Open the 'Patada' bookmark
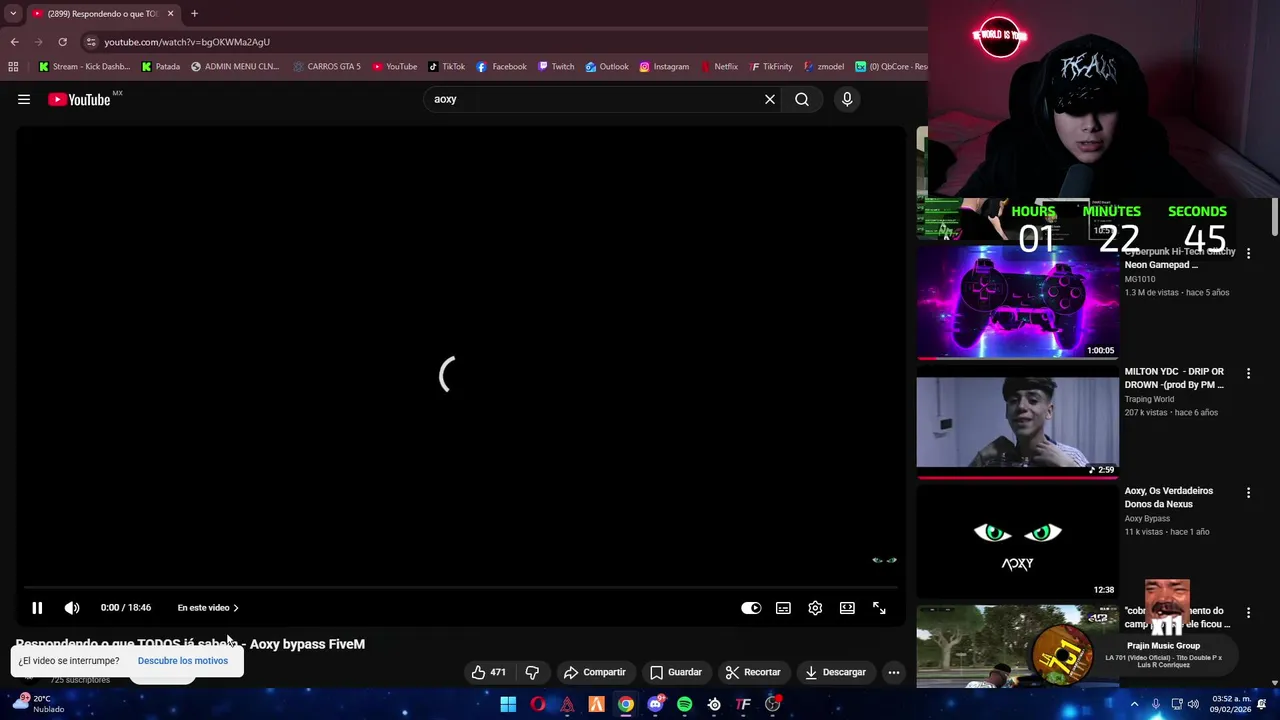Viewport: 1280px width, 720px height. (x=161, y=67)
